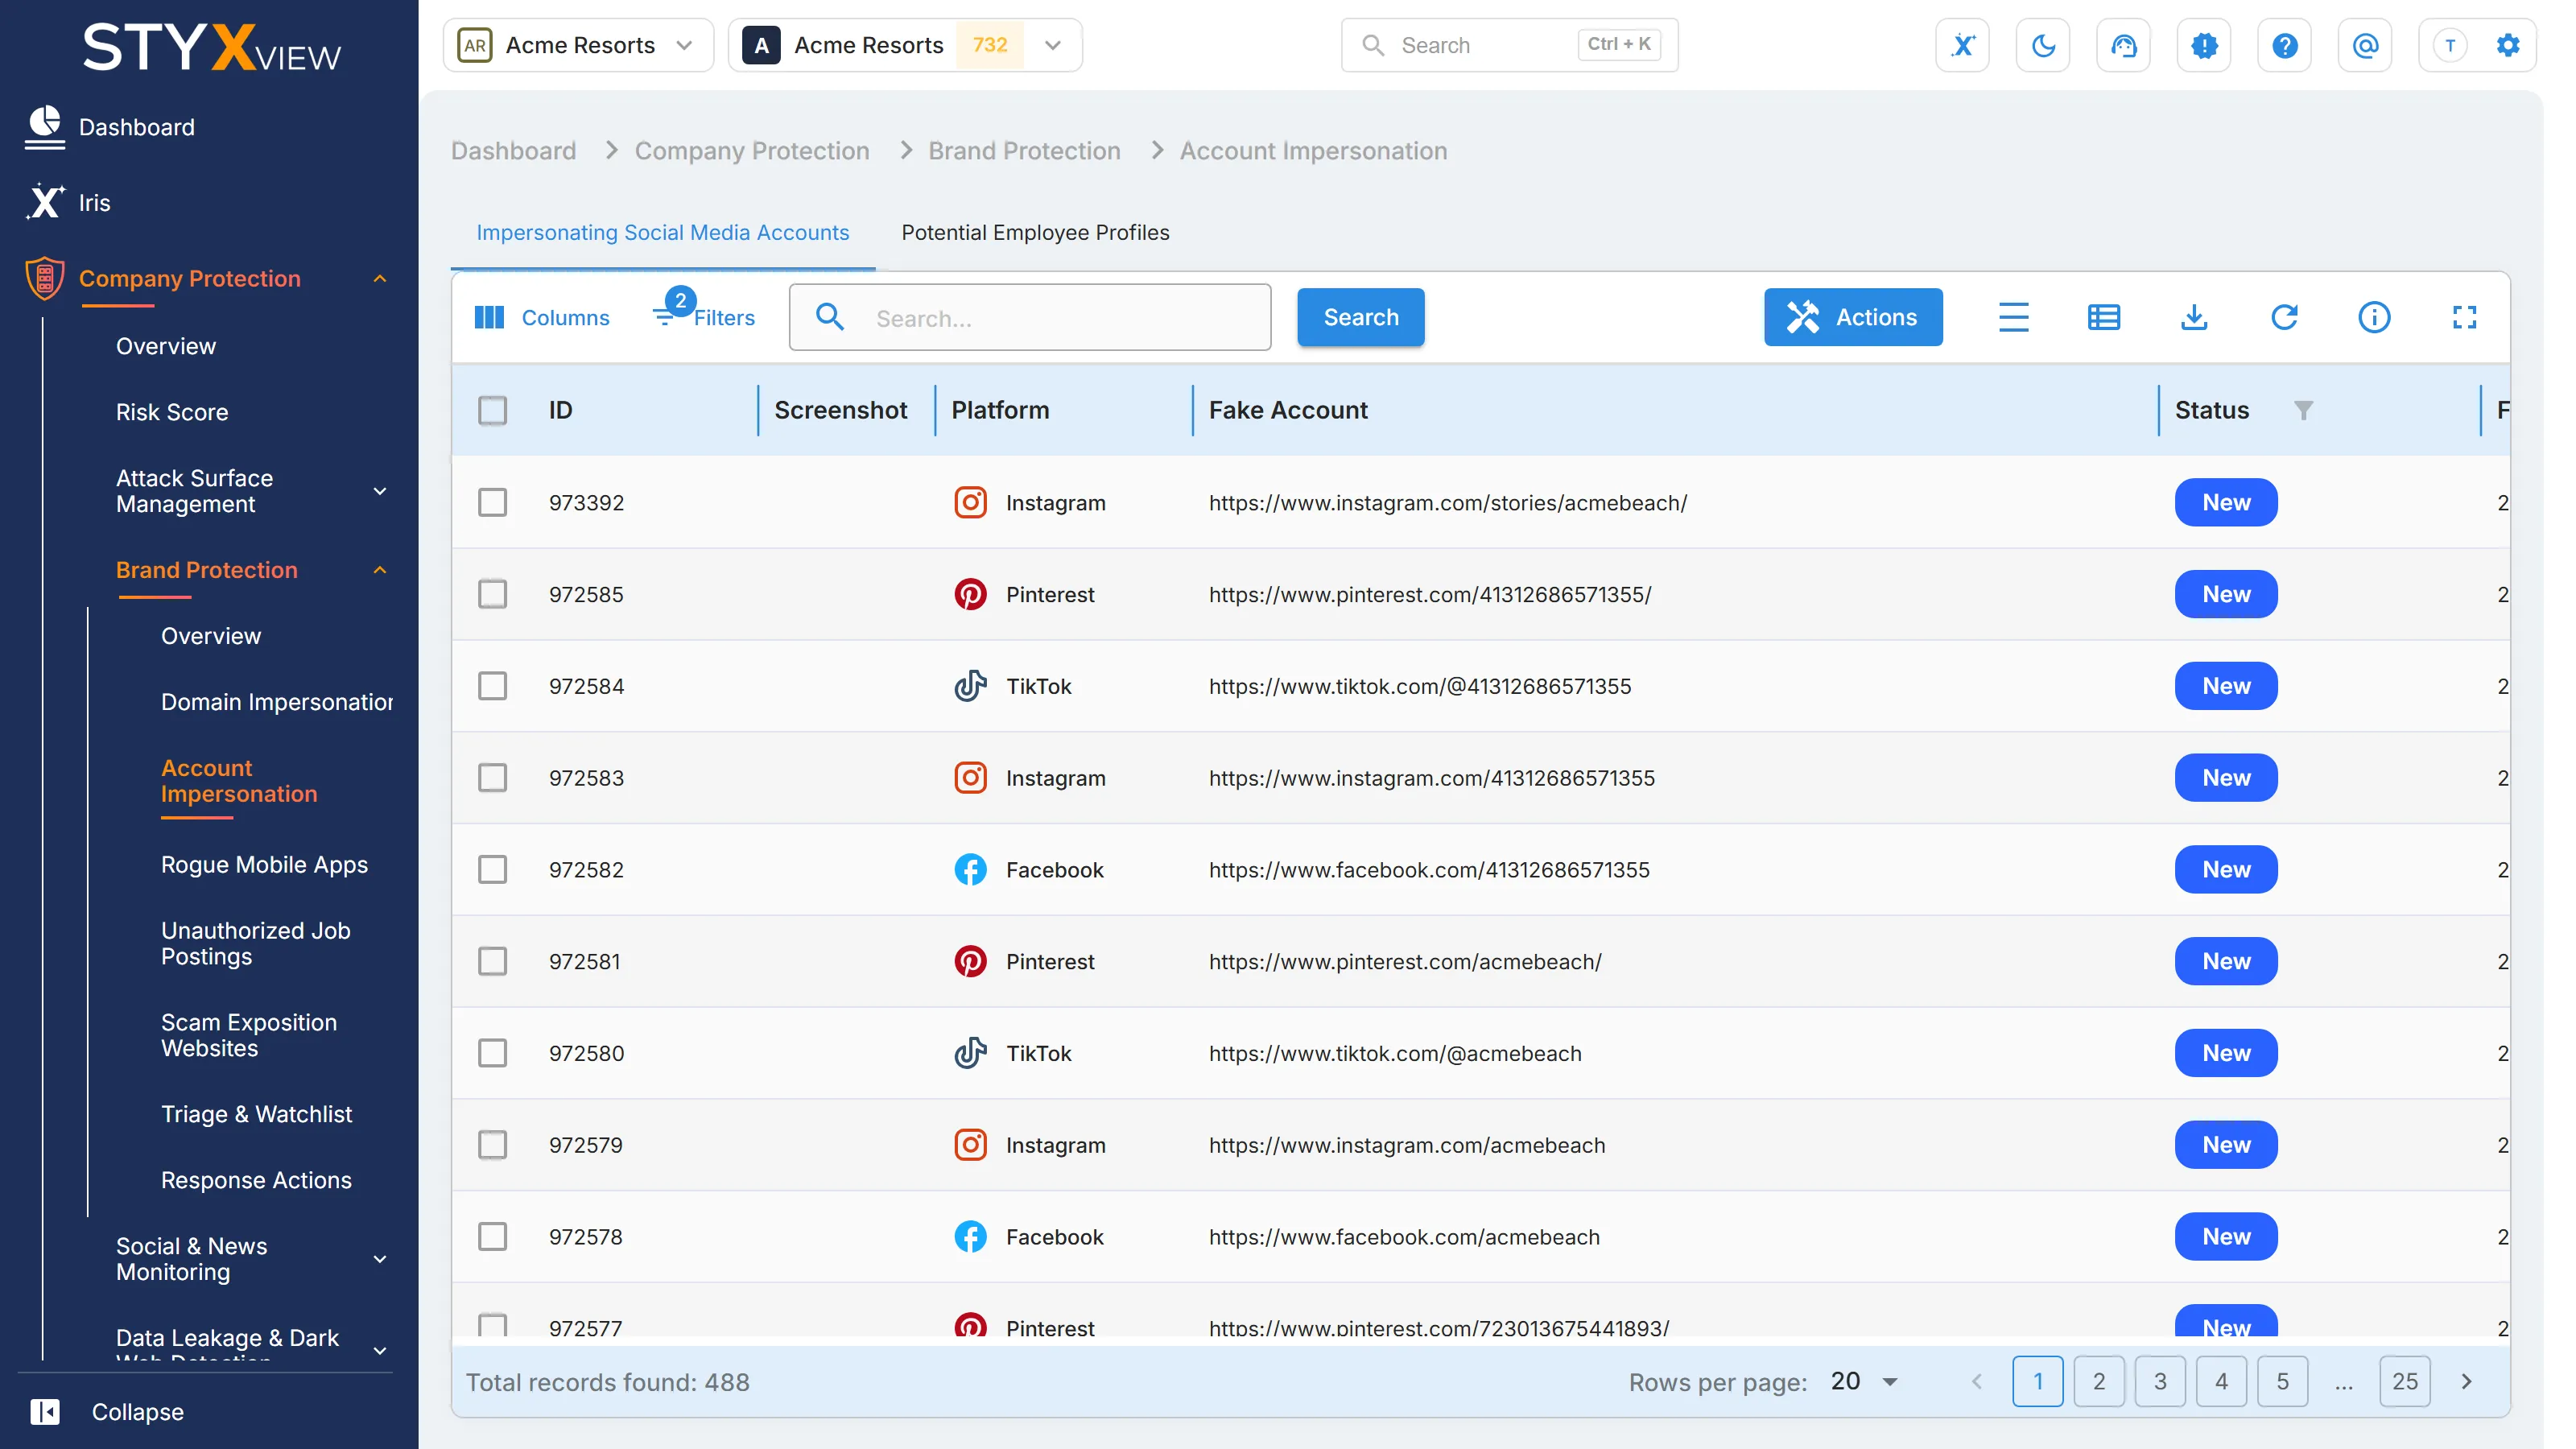Click global search magnifier icon
The width and height of the screenshot is (2576, 1449).
click(1373, 45)
